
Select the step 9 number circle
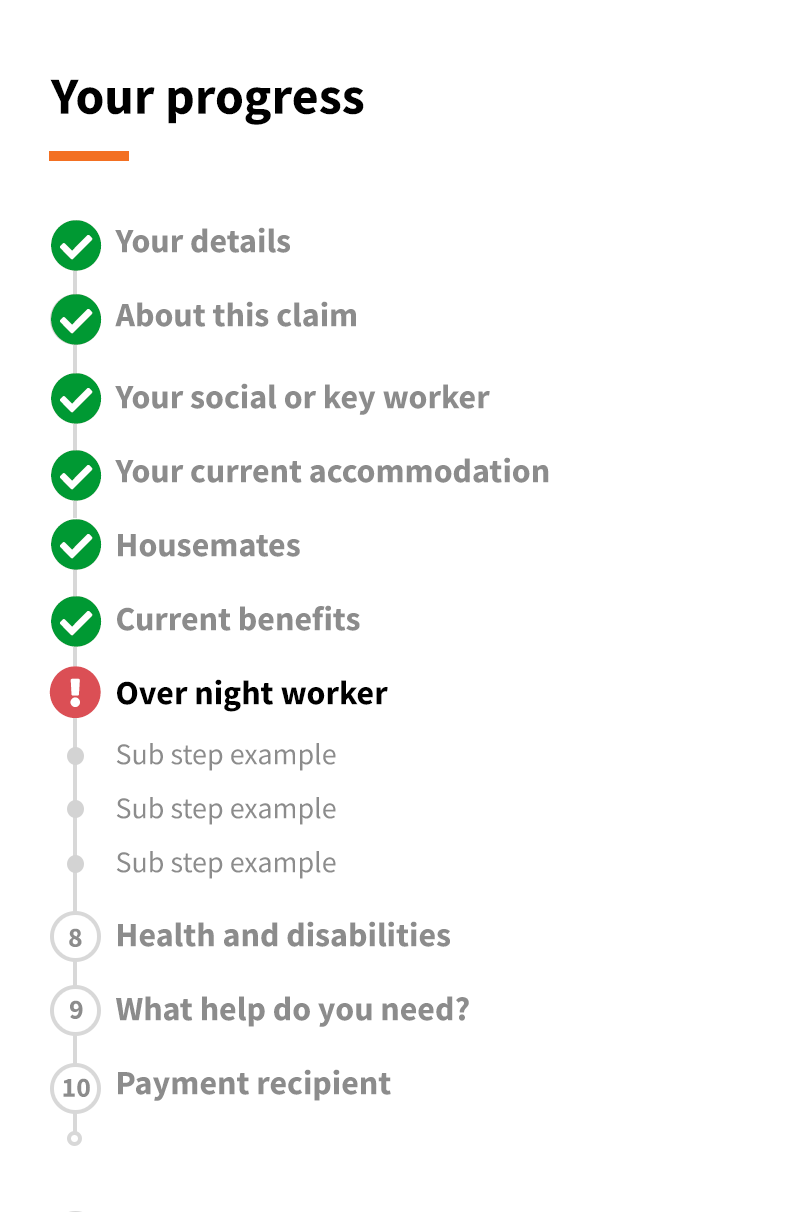pyautogui.click(x=75, y=1010)
